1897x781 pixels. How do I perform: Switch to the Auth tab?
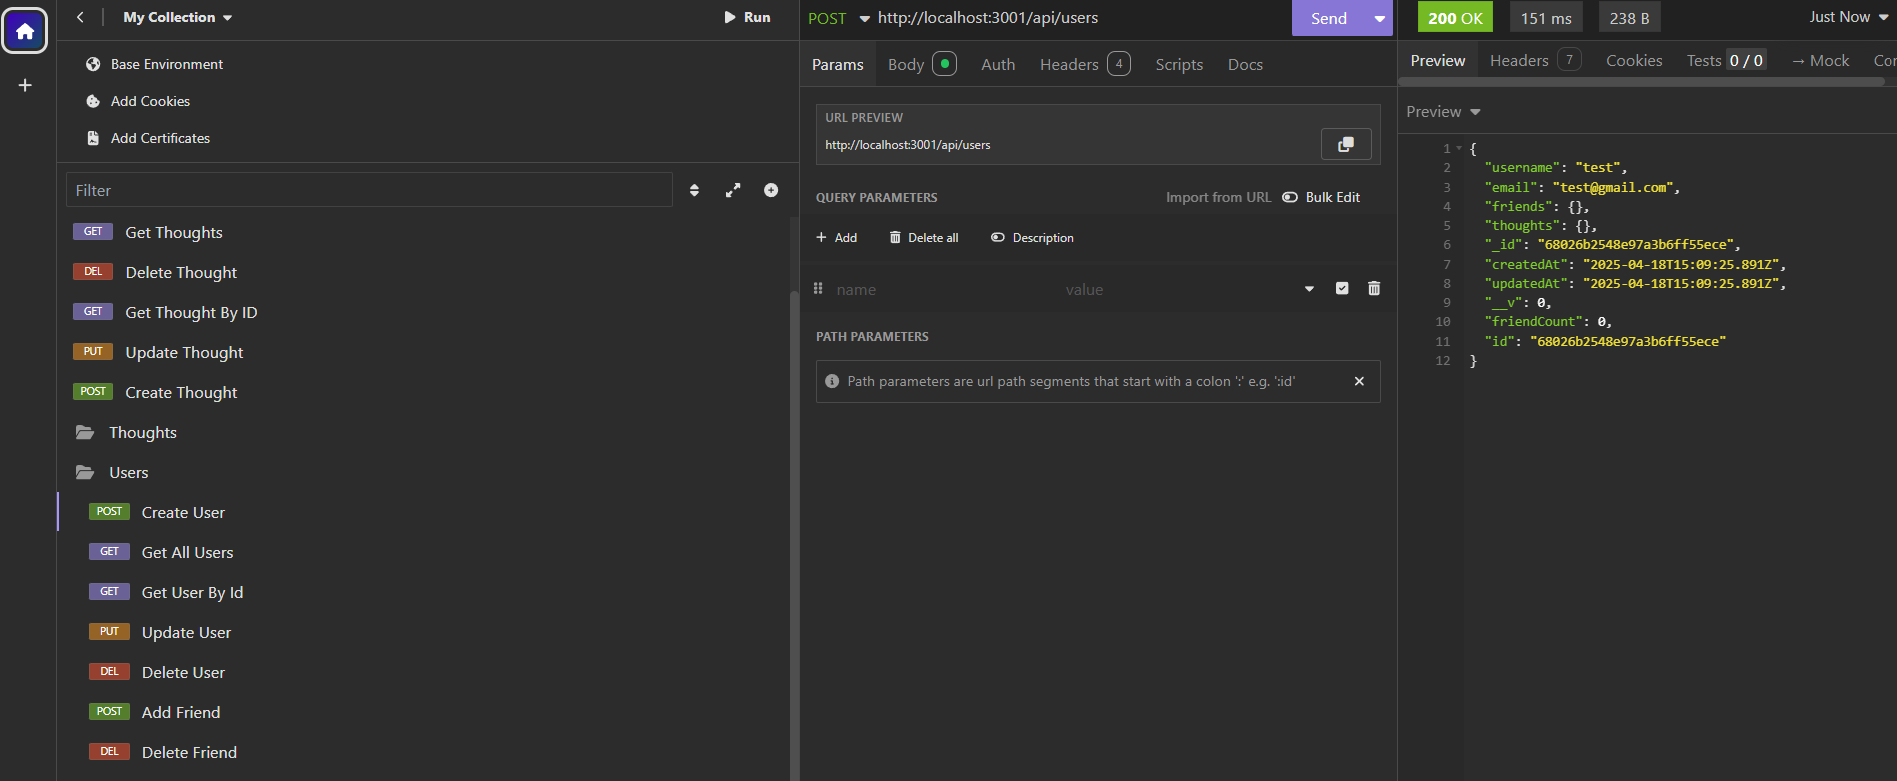pos(998,64)
